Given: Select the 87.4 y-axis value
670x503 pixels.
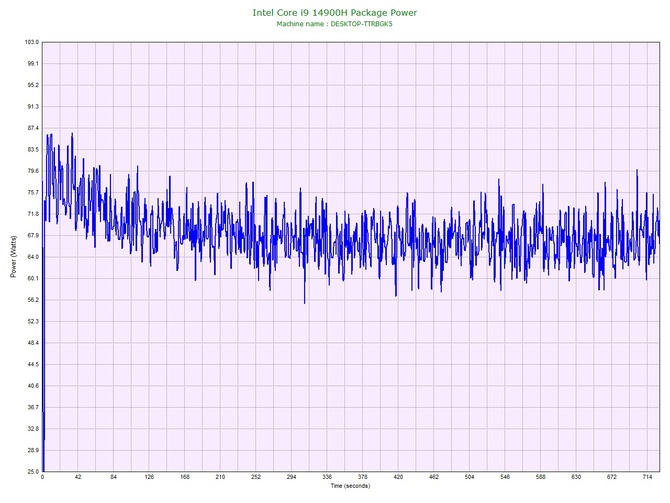Looking at the screenshot, I should point(33,128).
